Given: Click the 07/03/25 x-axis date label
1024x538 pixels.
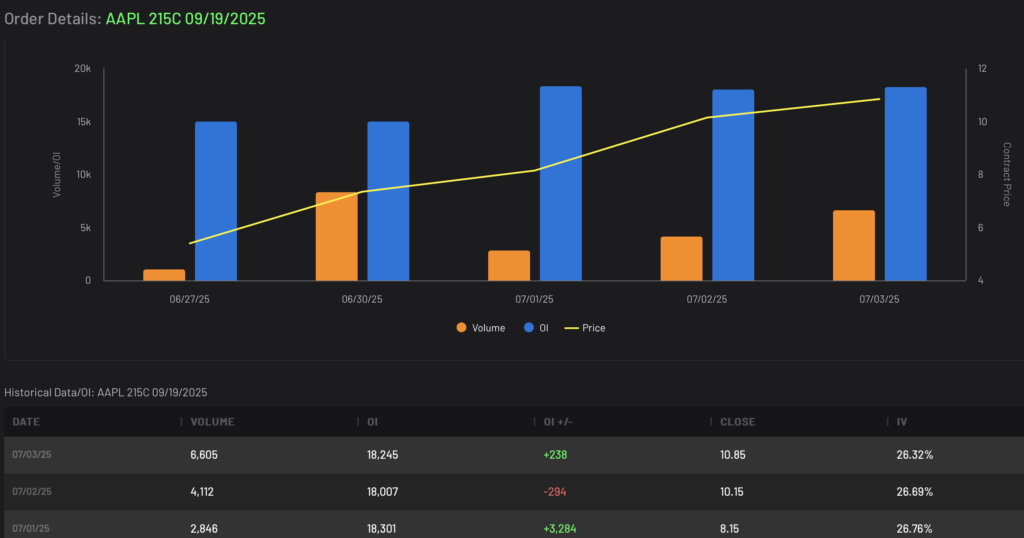Looking at the screenshot, I should pyautogui.click(x=879, y=299).
